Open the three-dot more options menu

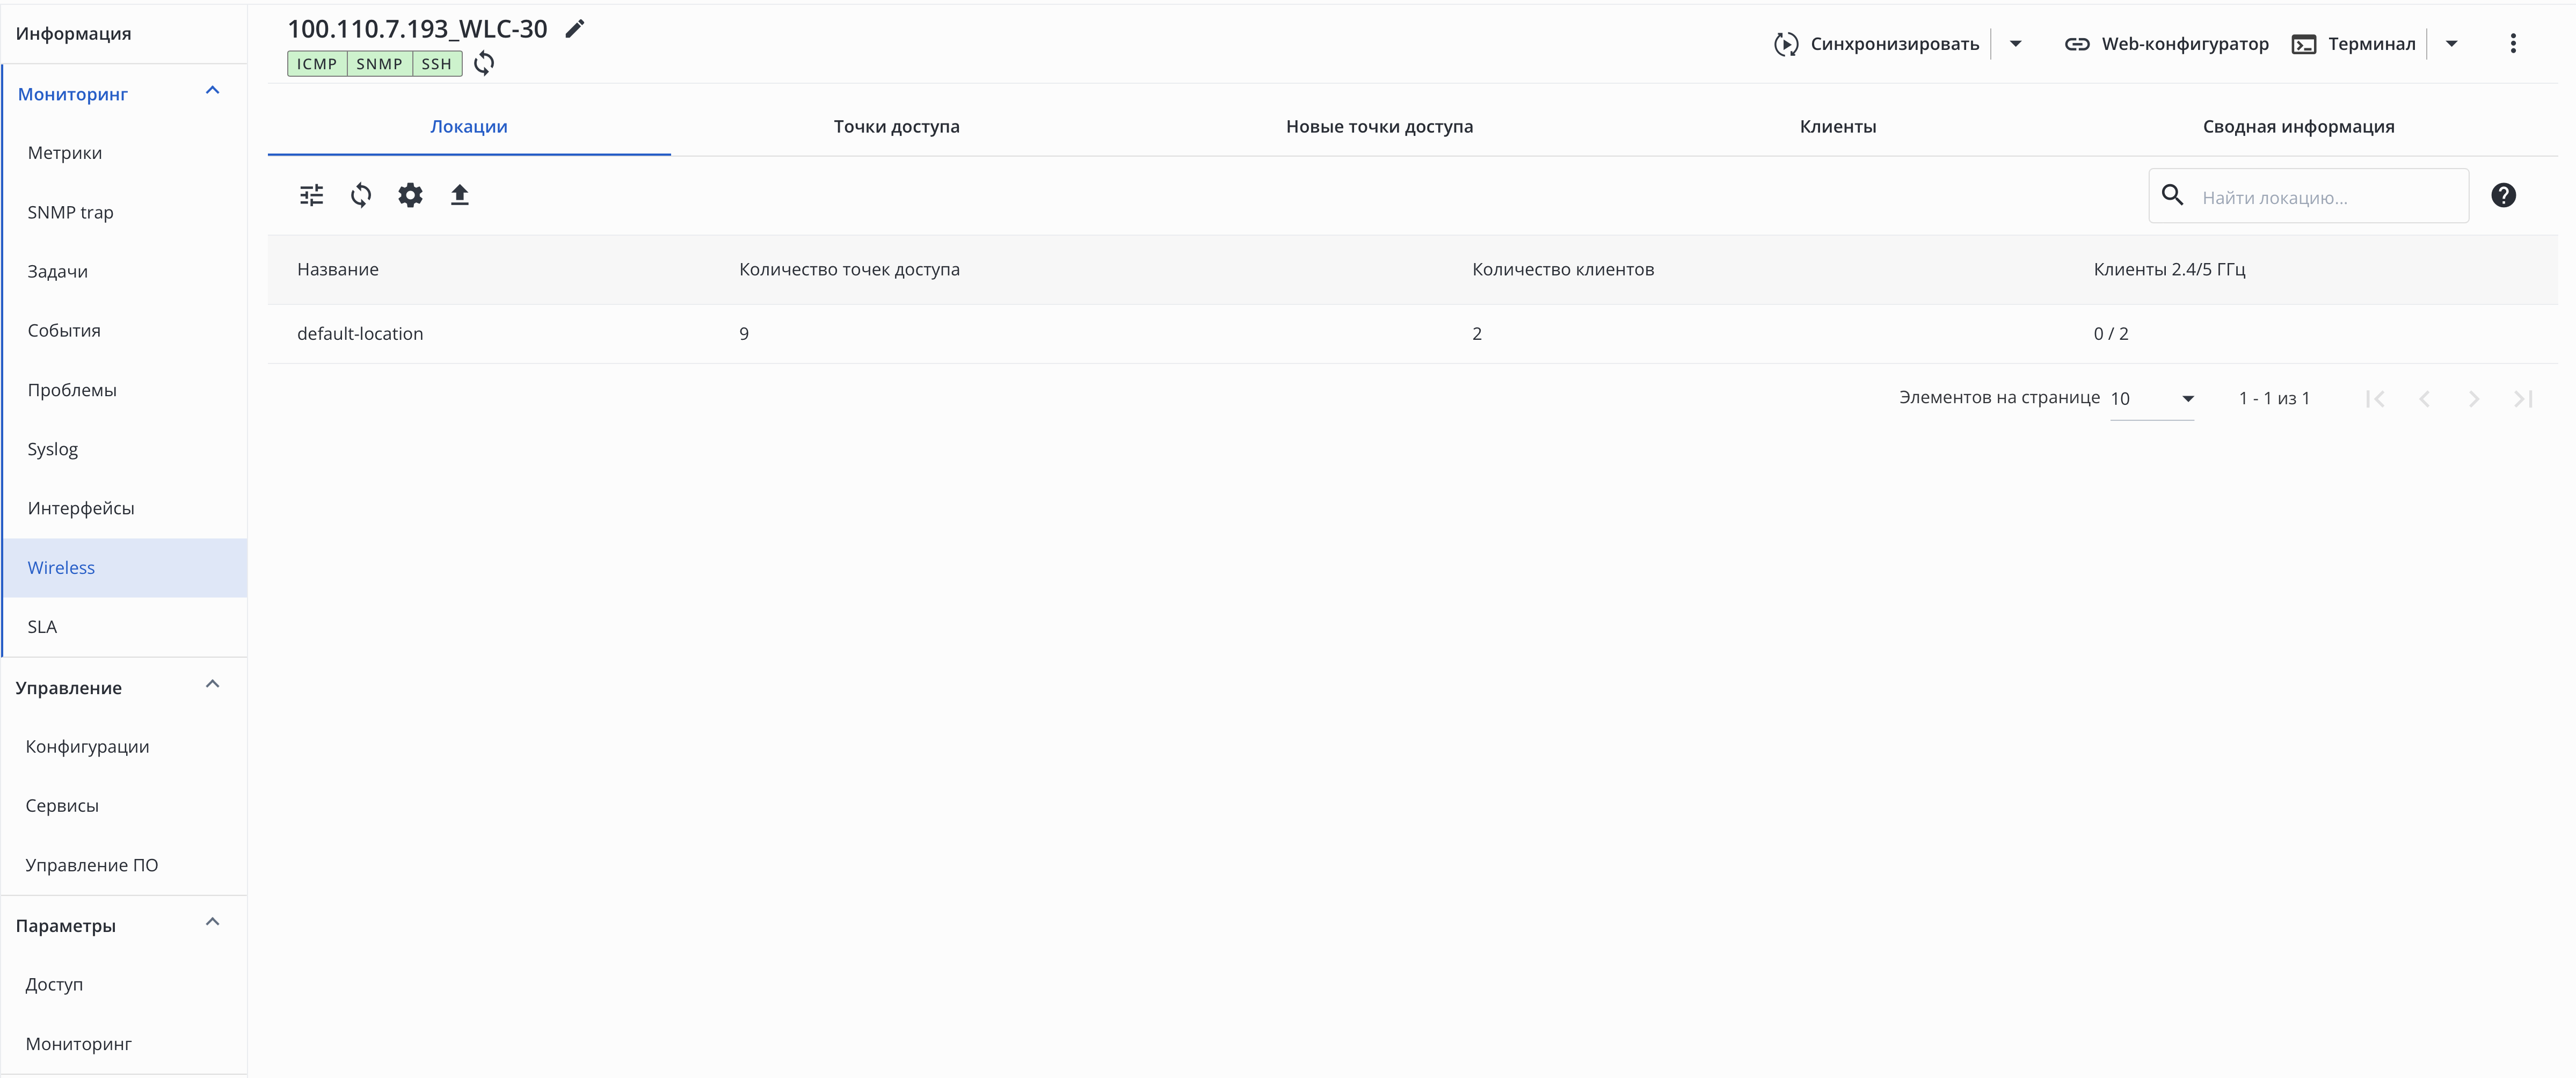2513,44
